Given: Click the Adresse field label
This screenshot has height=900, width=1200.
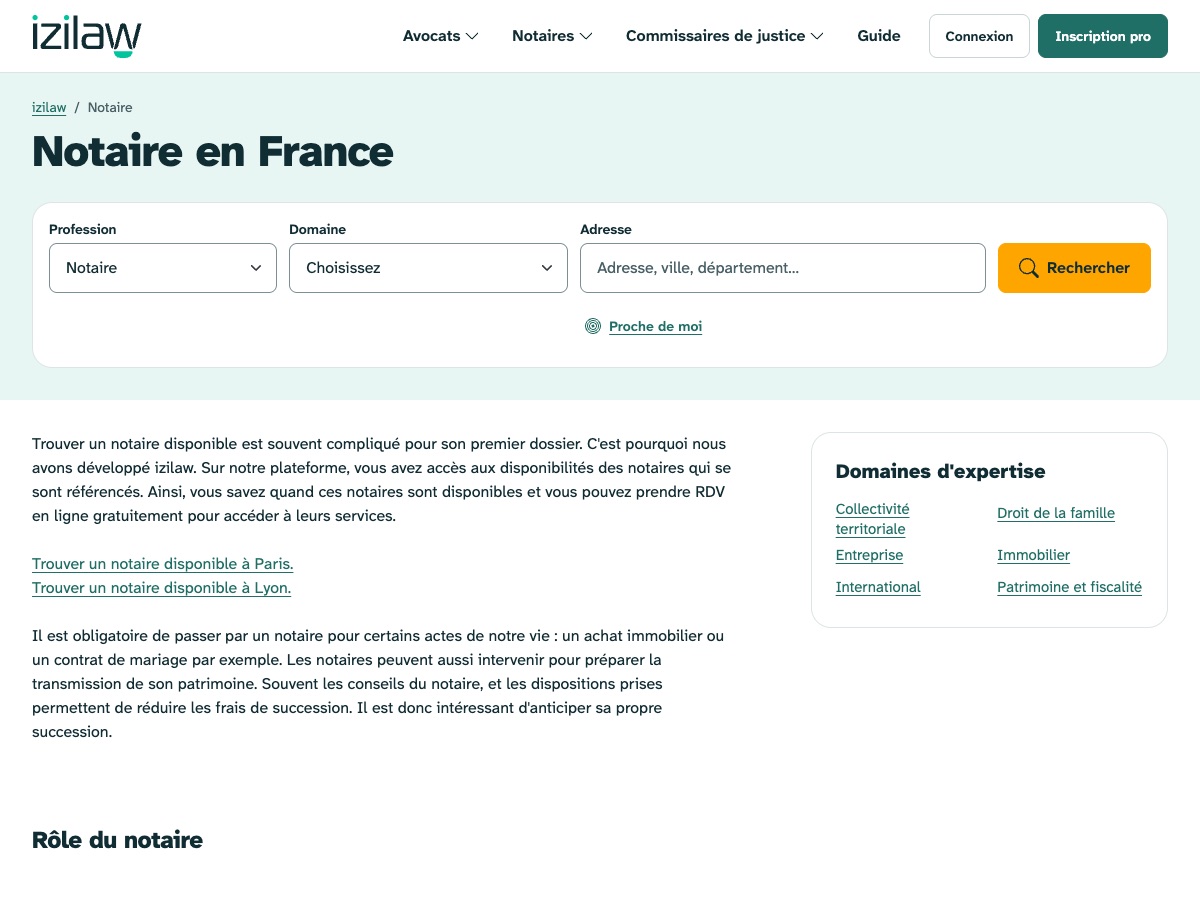Looking at the screenshot, I should point(606,229).
